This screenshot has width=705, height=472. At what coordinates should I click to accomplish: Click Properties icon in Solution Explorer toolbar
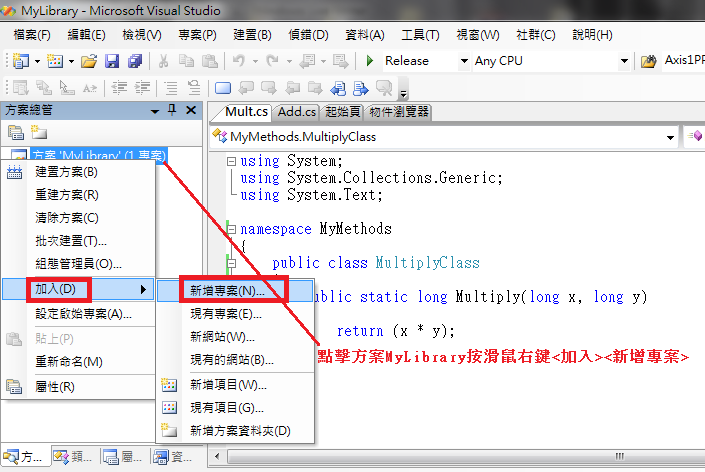(16, 132)
